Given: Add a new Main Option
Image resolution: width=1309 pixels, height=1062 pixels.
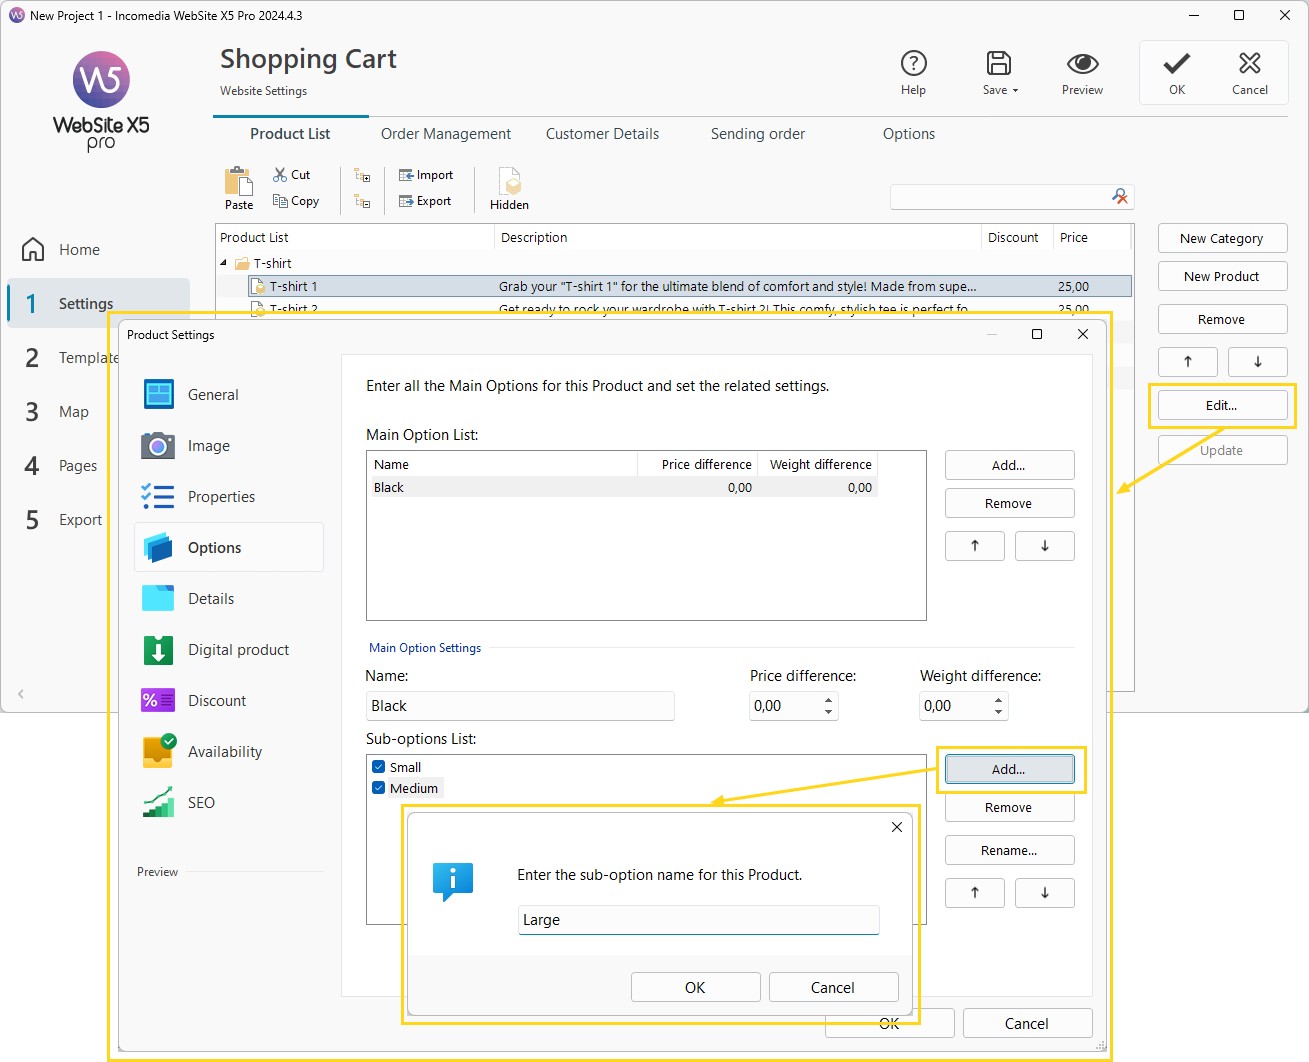Looking at the screenshot, I should 1009,466.
